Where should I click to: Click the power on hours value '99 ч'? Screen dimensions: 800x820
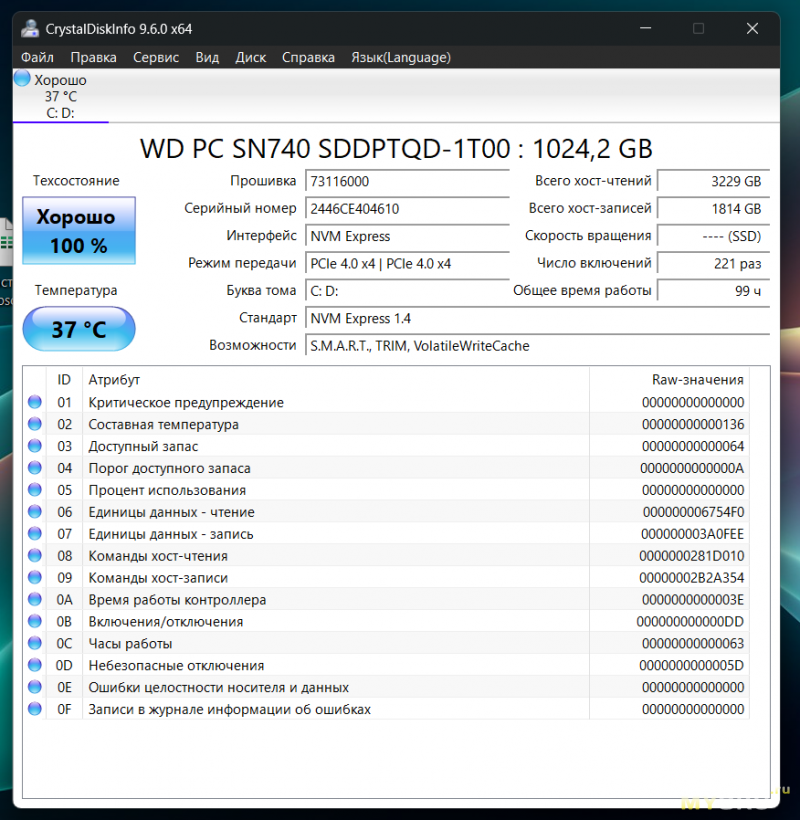[713, 291]
